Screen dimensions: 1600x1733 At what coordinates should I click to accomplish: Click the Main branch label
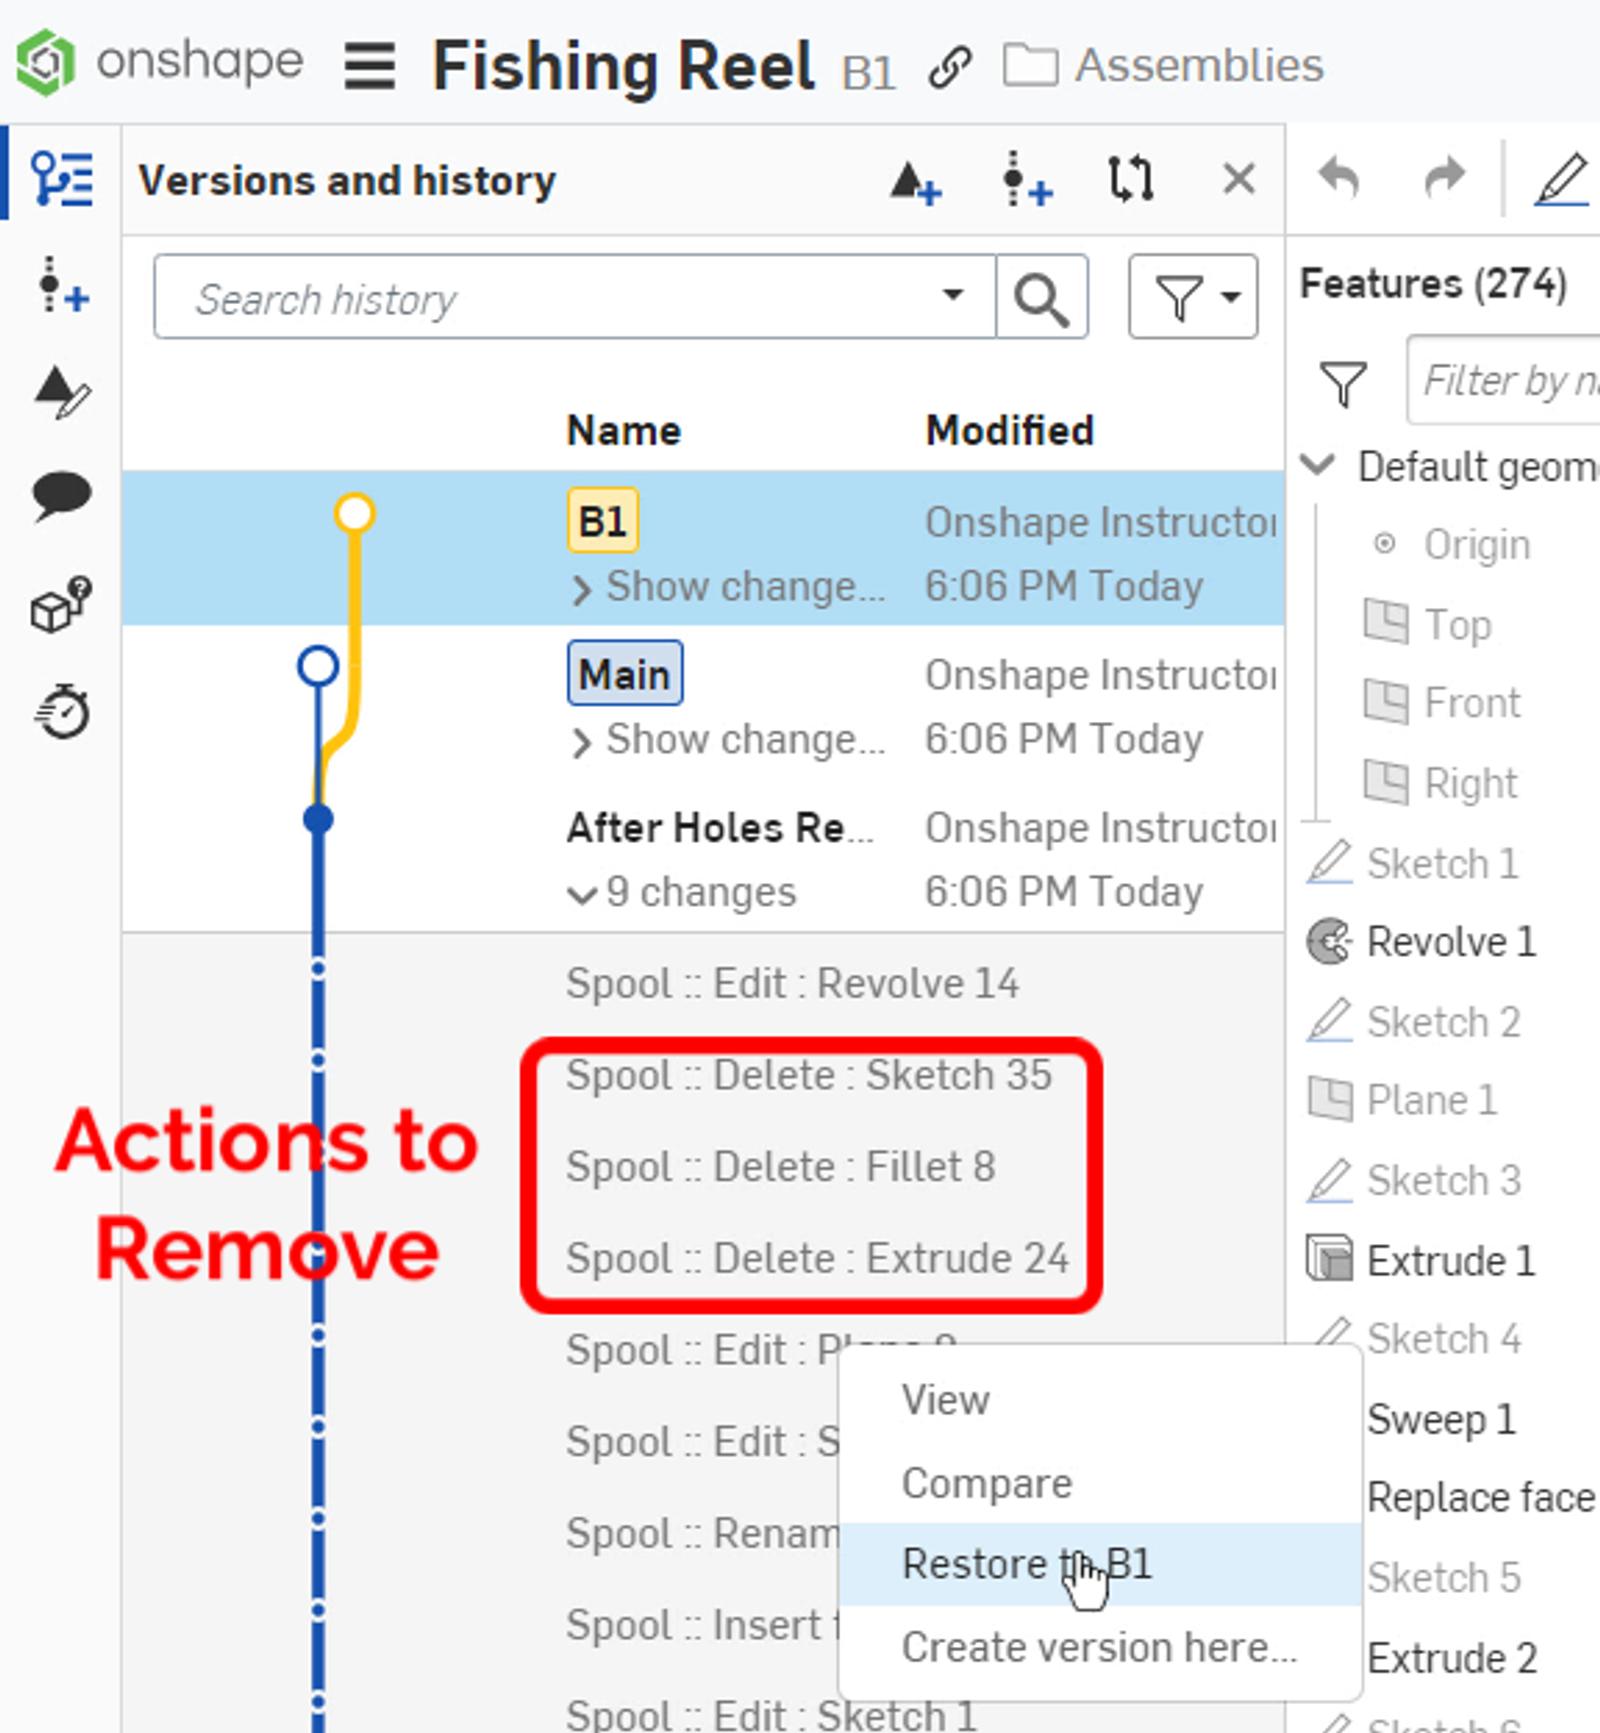point(625,674)
